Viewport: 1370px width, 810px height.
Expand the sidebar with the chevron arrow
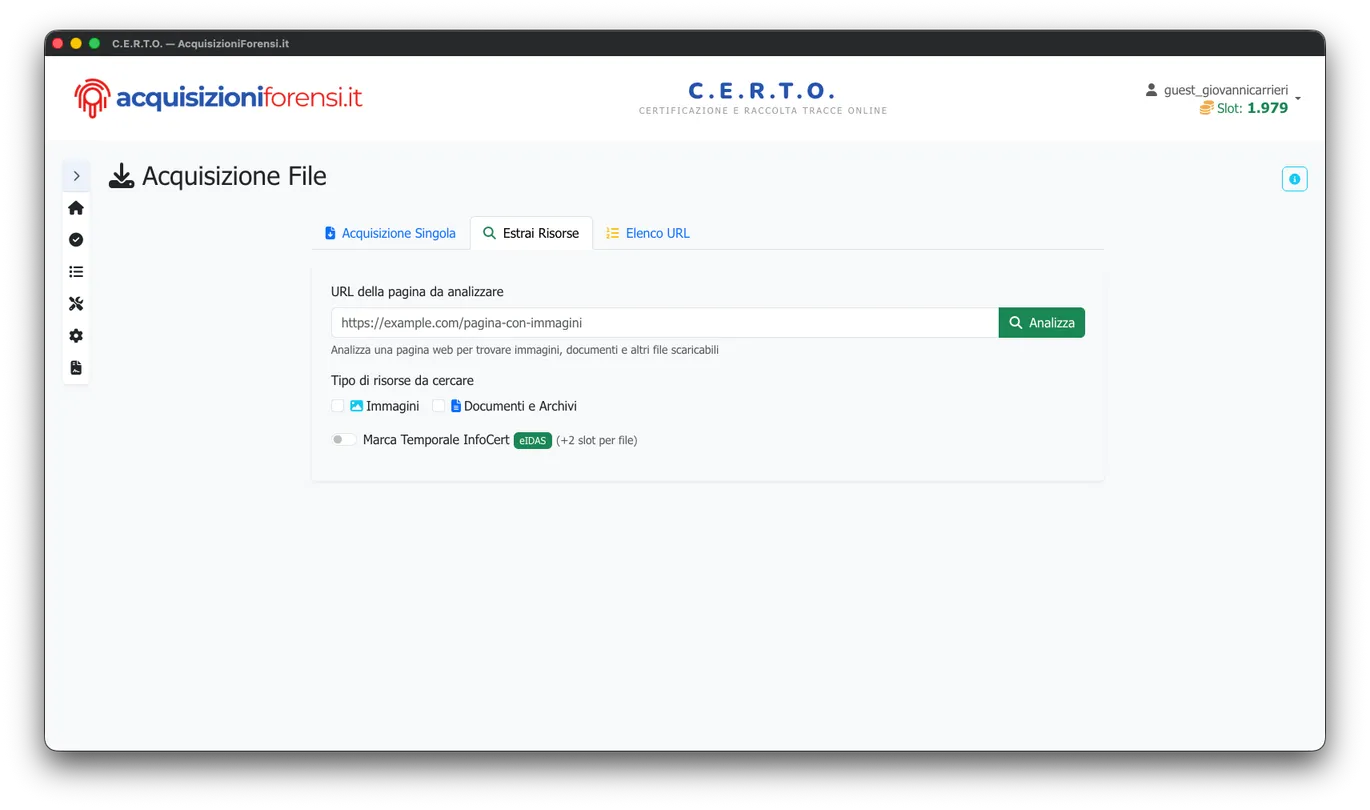tap(76, 175)
